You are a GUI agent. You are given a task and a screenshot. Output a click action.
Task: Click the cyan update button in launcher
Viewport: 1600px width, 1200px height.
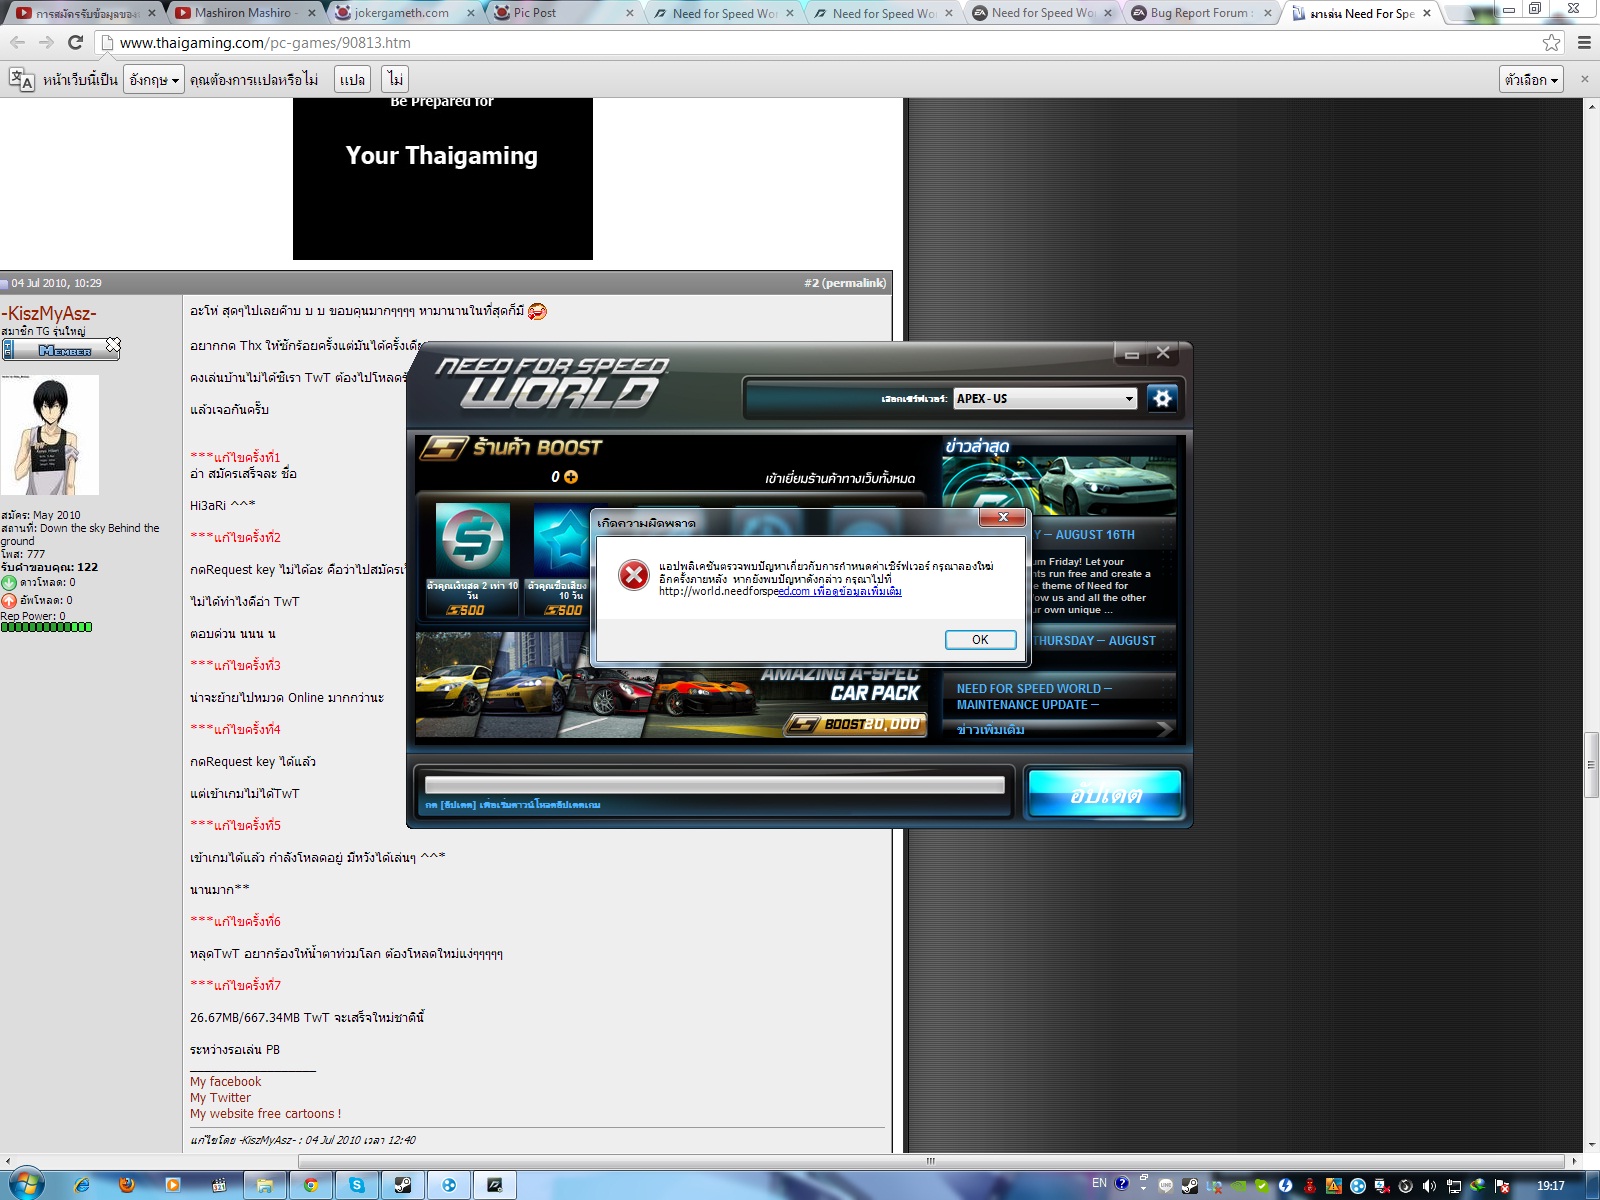coord(1105,794)
